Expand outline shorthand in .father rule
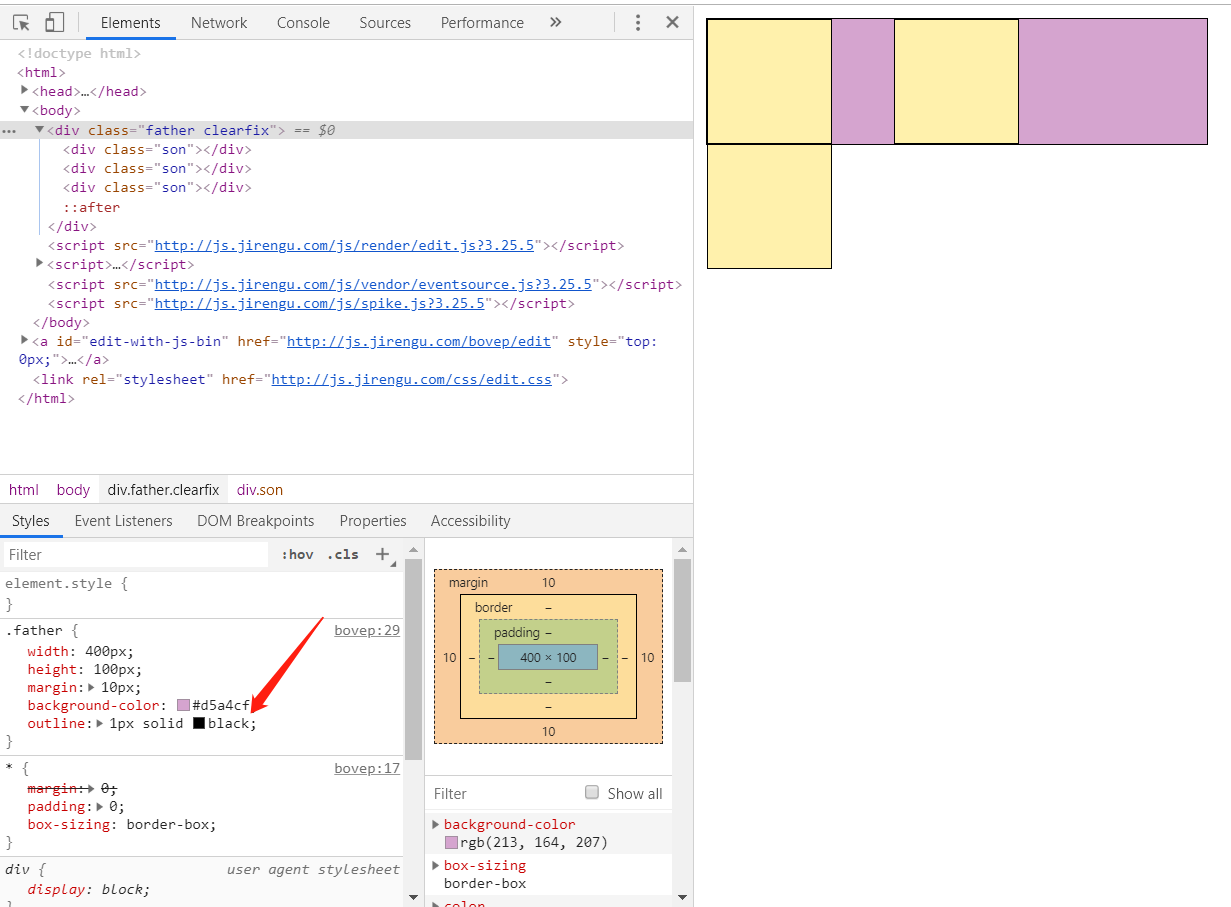Viewport: 1231px width, 907px height. 100,723
